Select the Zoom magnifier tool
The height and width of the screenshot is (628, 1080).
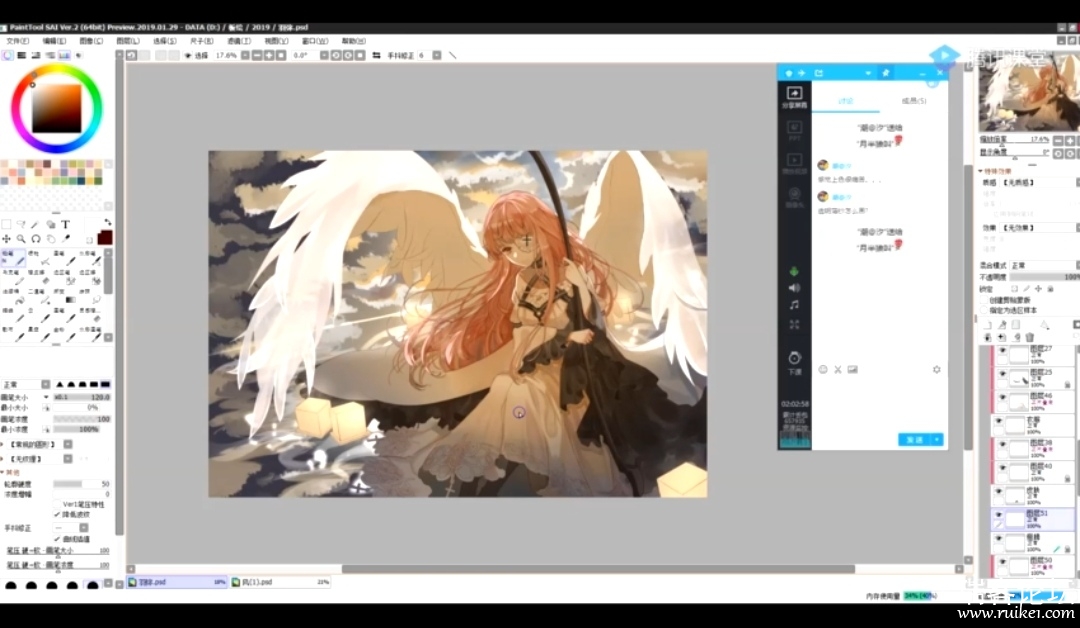[x=21, y=239]
